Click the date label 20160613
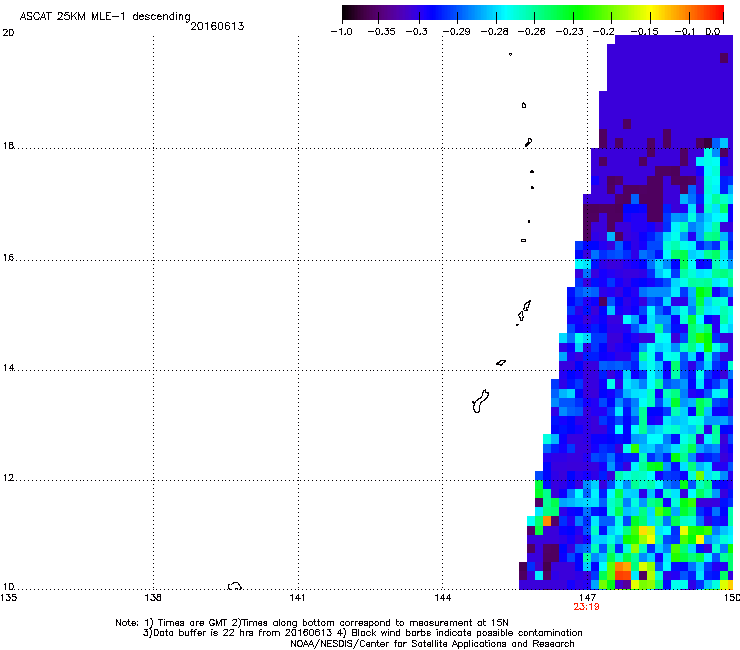 point(217,26)
